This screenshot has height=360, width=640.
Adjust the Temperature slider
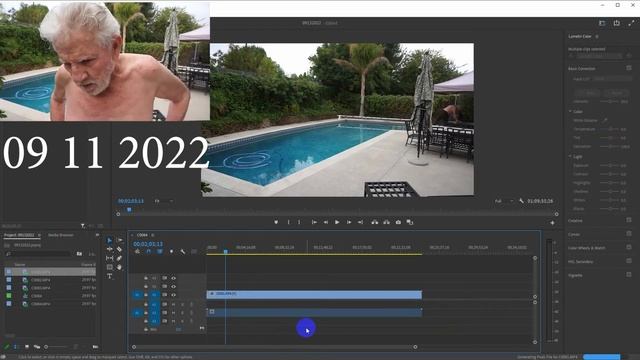point(609,129)
